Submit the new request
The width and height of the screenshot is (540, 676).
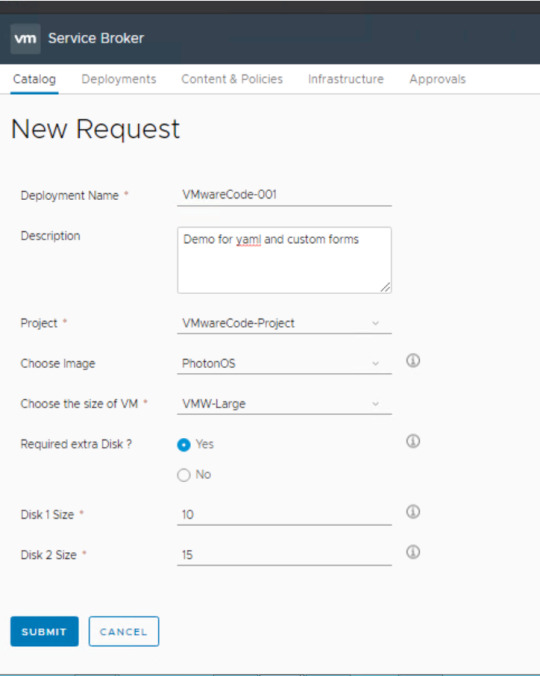coord(44,632)
